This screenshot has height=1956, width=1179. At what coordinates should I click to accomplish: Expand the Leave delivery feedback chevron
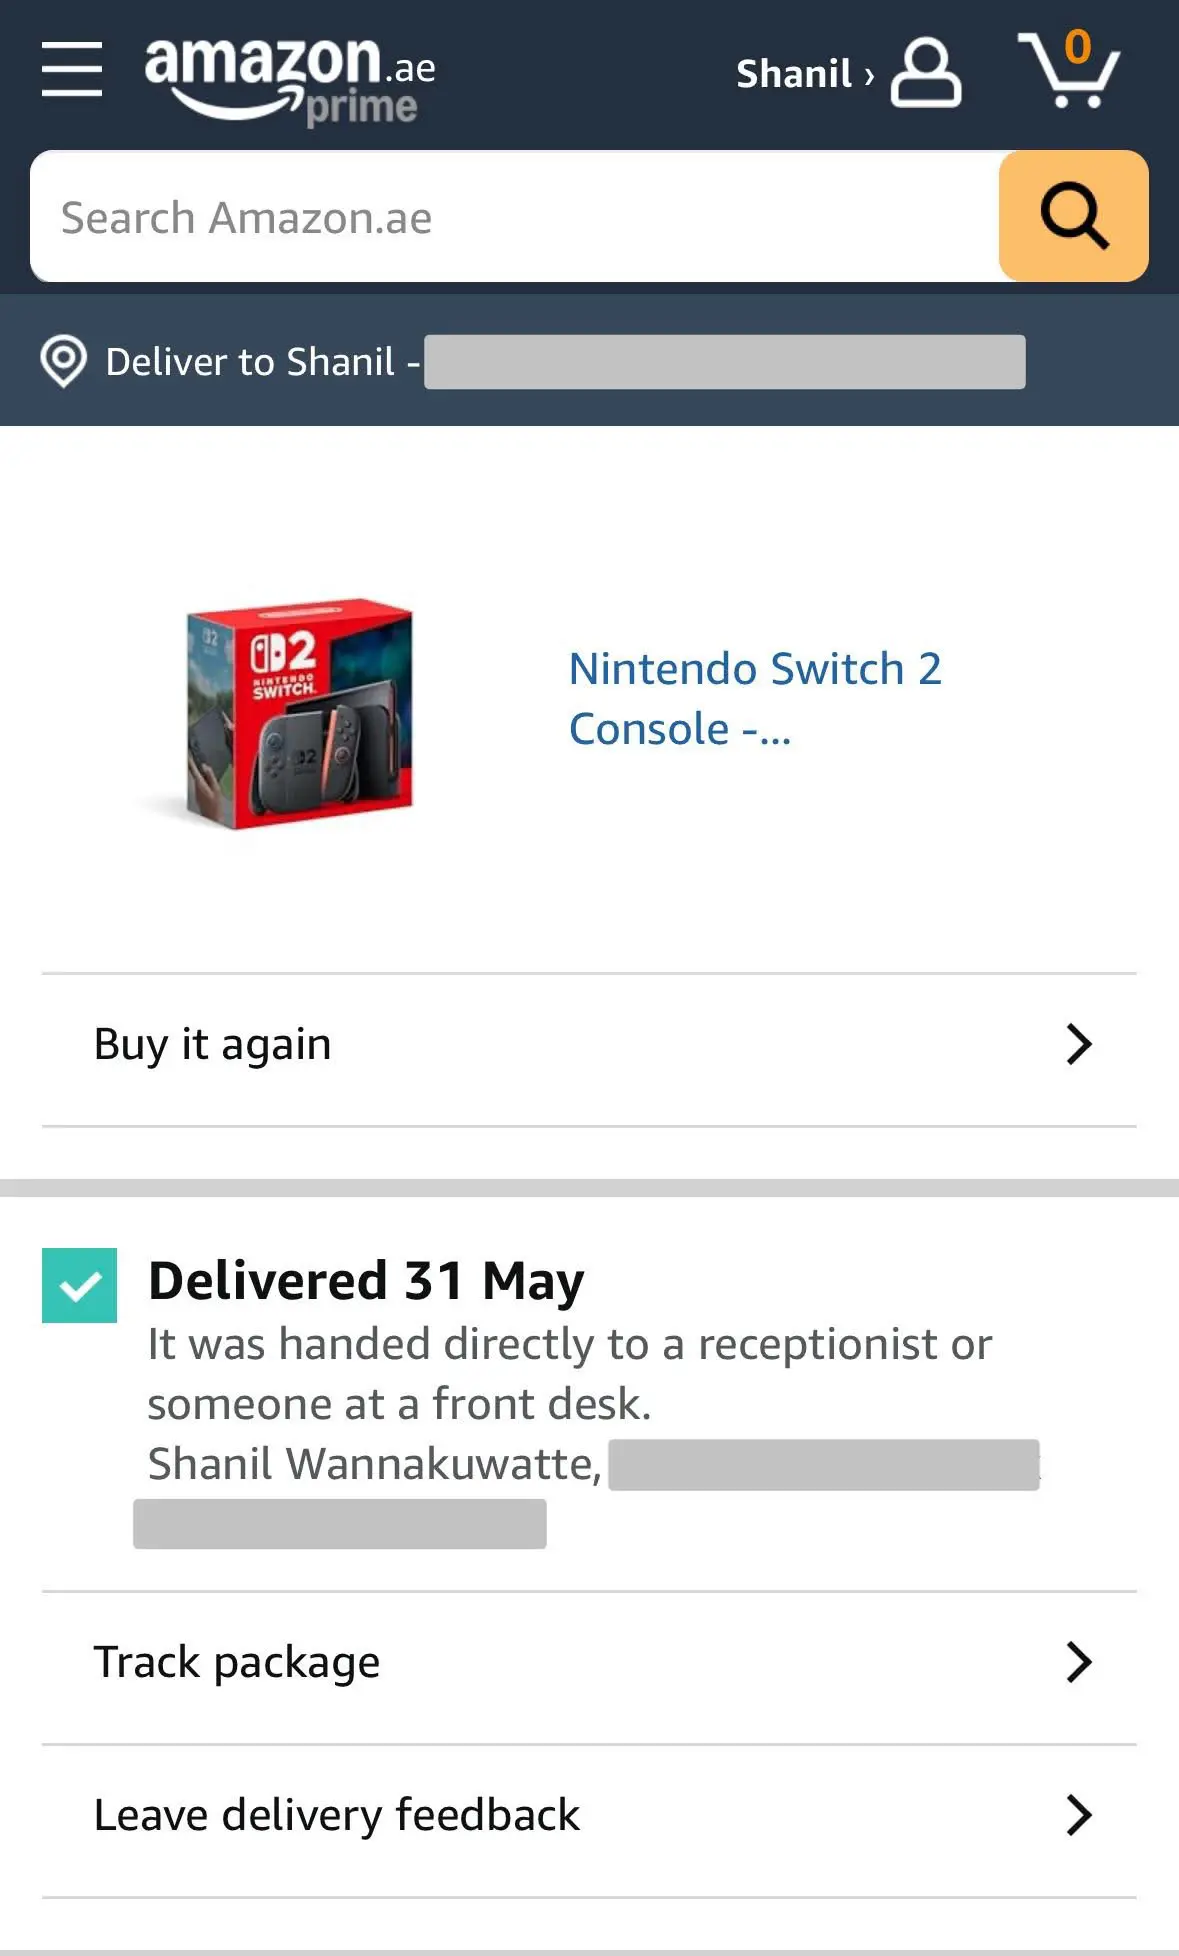(x=1079, y=1815)
